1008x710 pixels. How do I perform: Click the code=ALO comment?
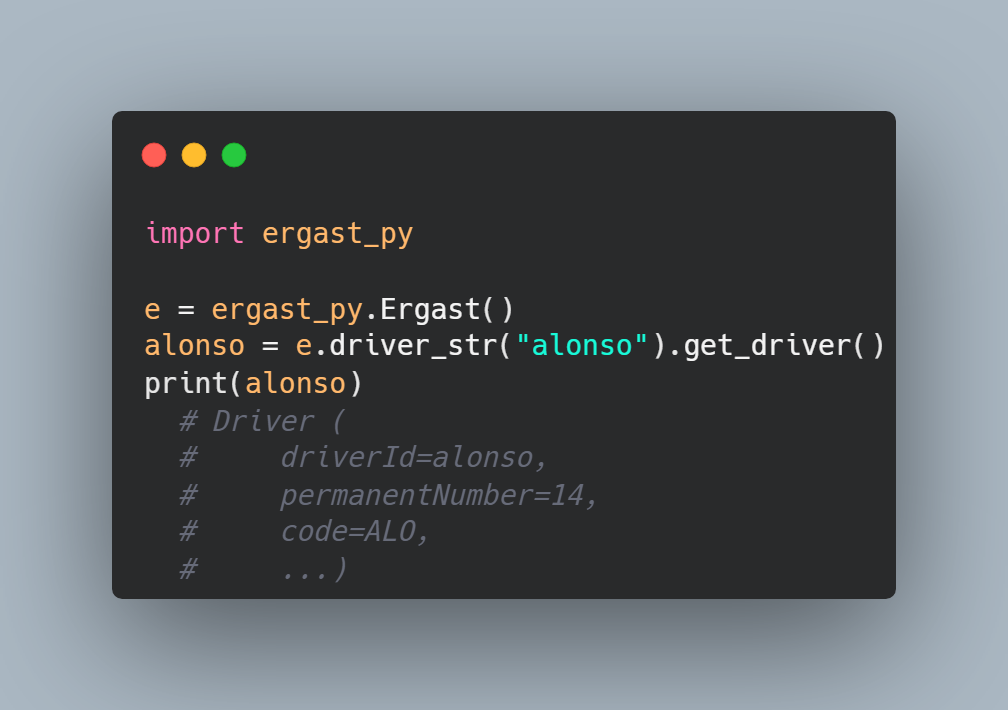pyautogui.click(x=354, y=532)
